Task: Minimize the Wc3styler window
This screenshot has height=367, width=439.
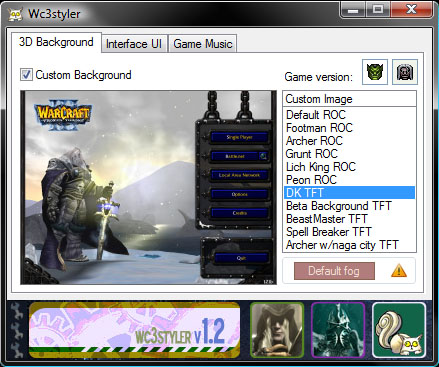Action: tap(353, 9)
